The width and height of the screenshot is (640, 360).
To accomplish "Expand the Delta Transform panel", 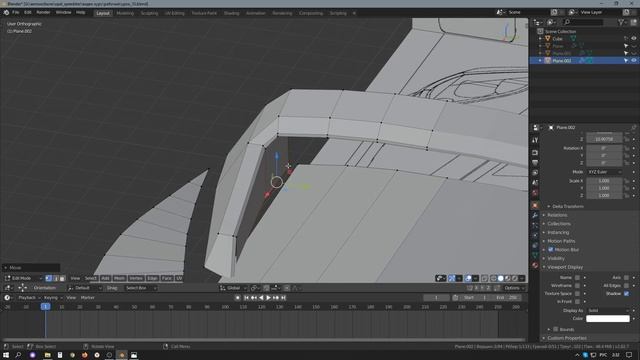I will (x=567, y=207).
